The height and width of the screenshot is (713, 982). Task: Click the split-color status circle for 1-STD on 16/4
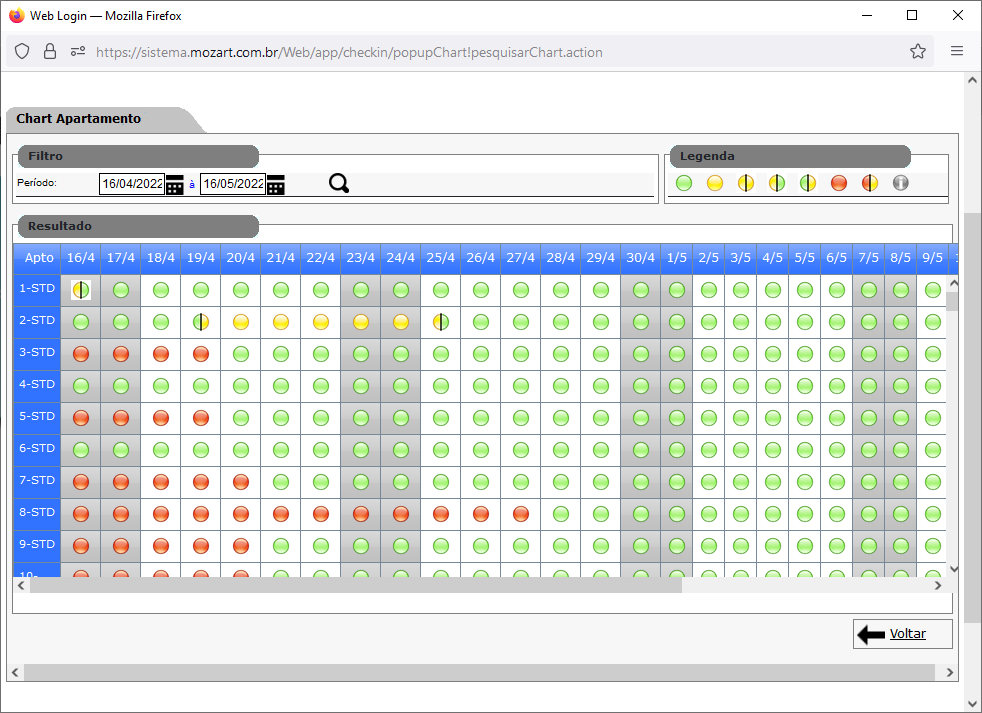(80, 289)
